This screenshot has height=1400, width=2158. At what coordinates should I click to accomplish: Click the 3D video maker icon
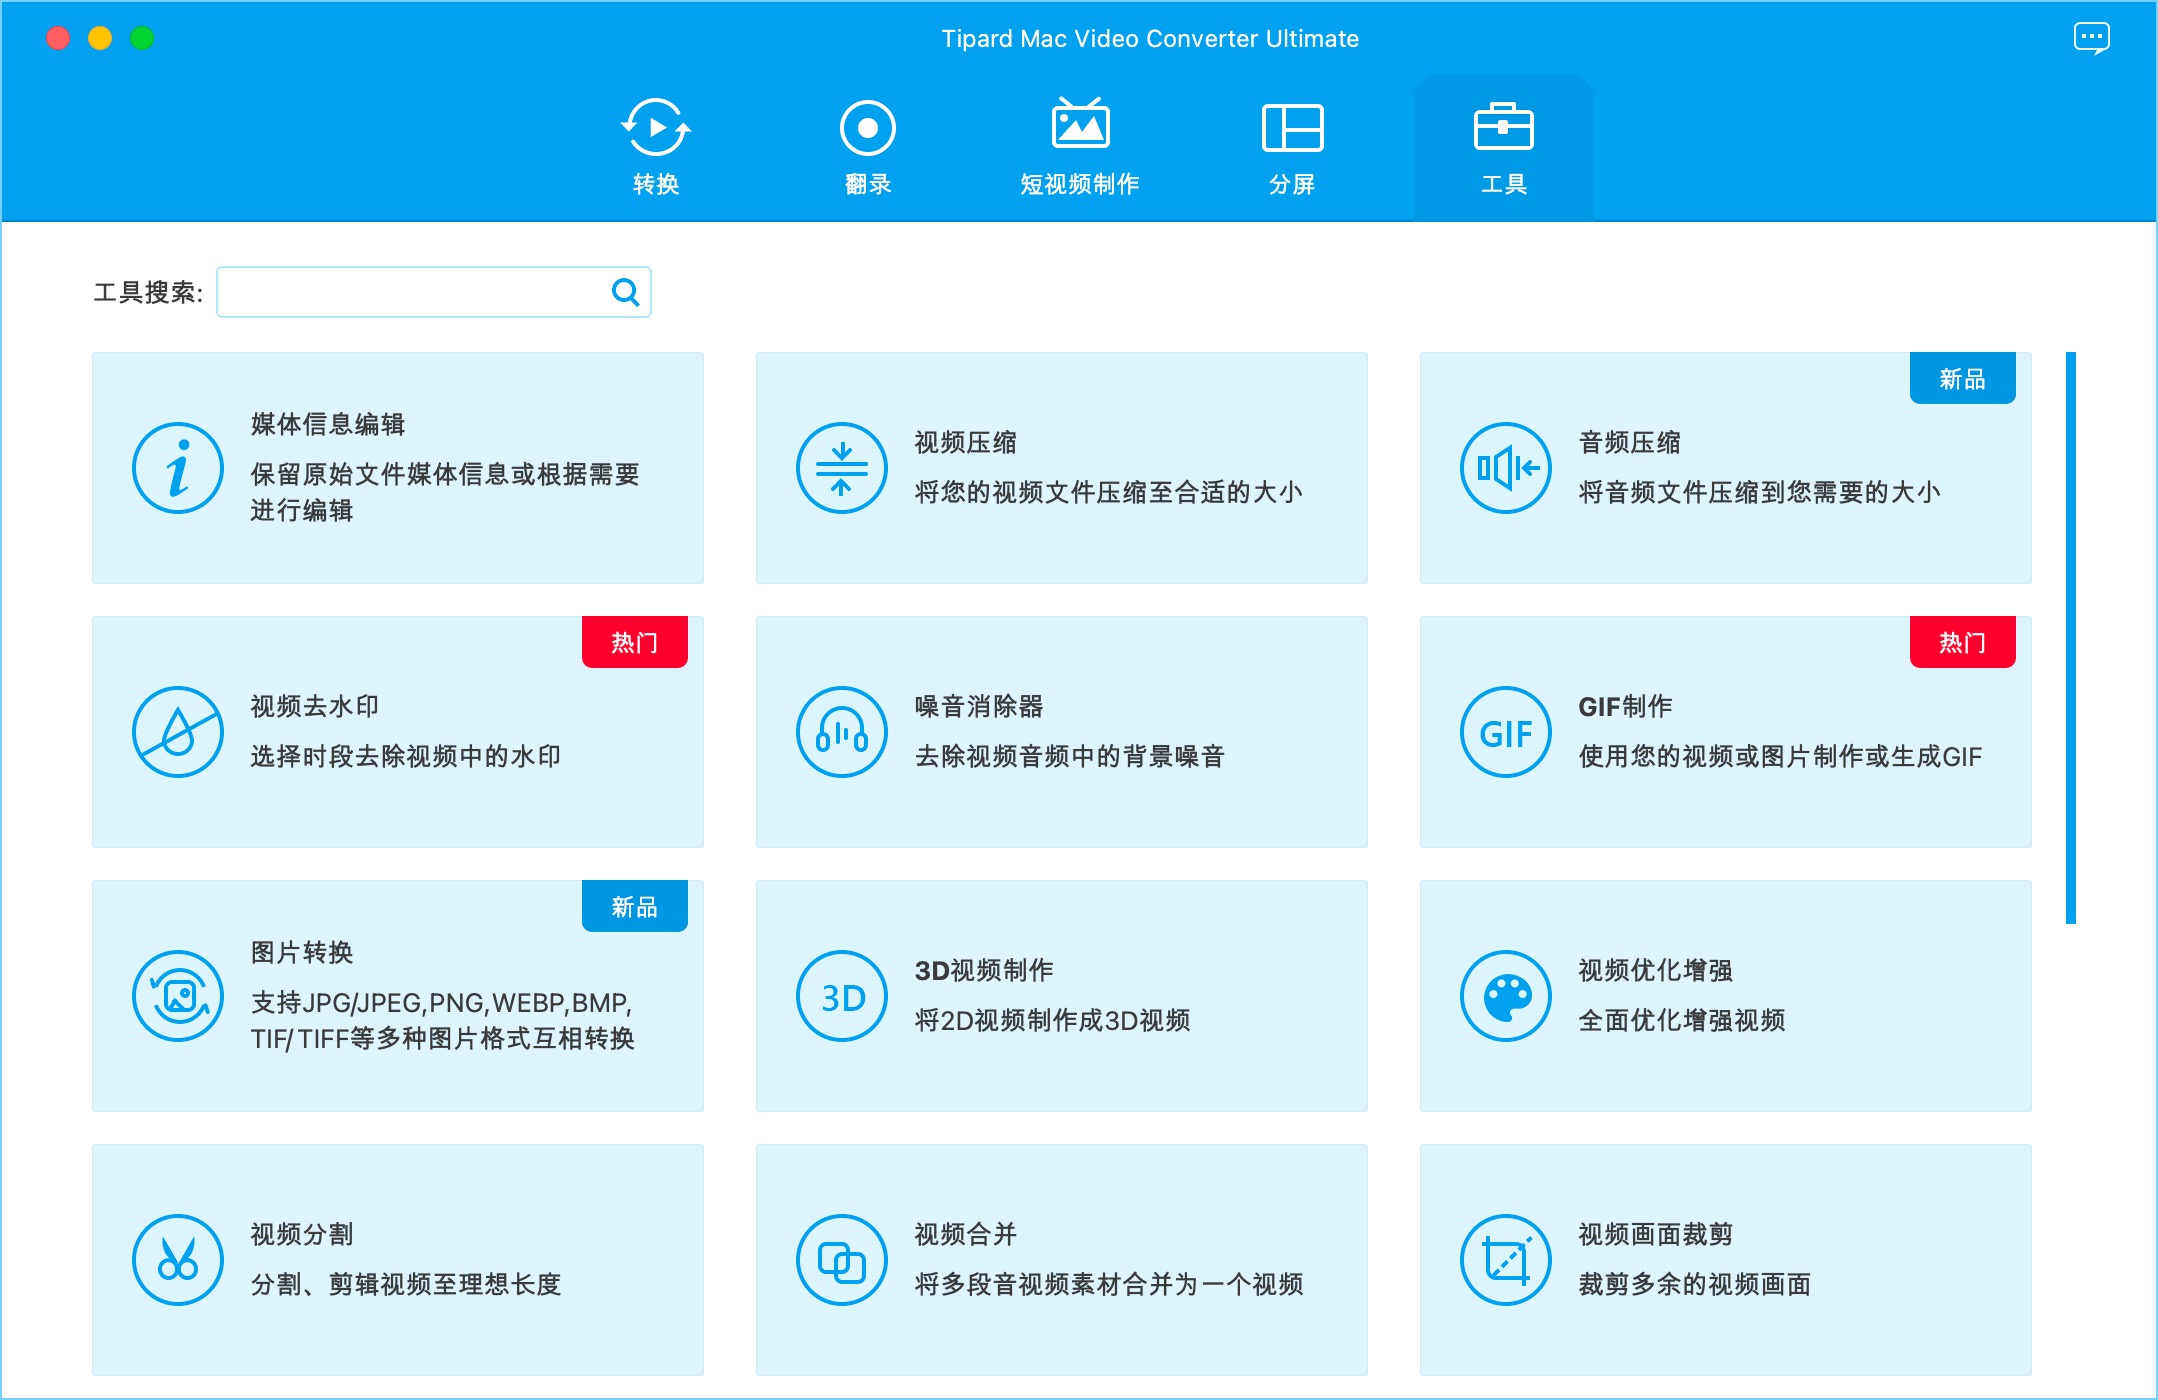click(x=842, y=996)
